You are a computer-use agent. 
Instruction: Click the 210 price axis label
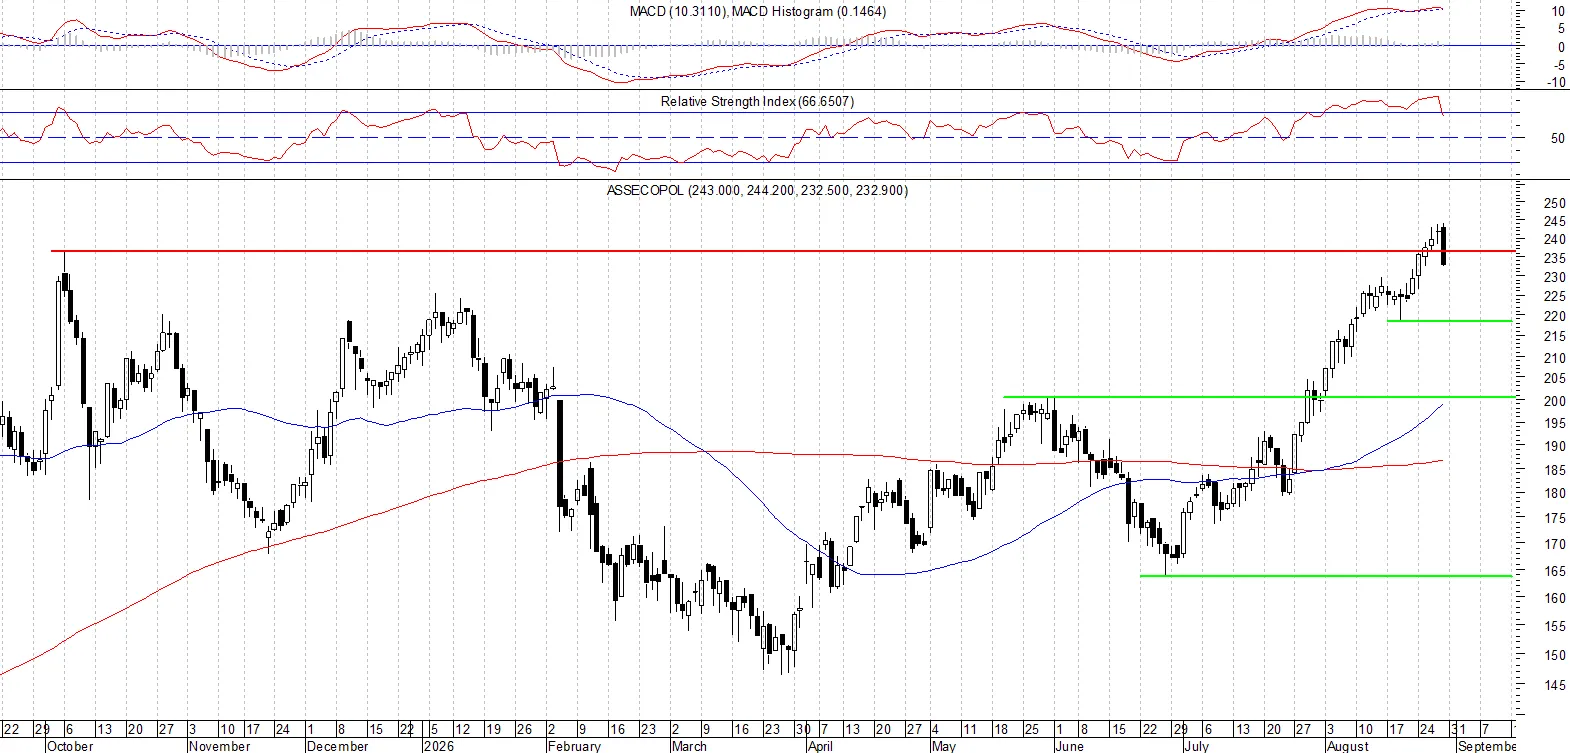(x=1555, y=357)
